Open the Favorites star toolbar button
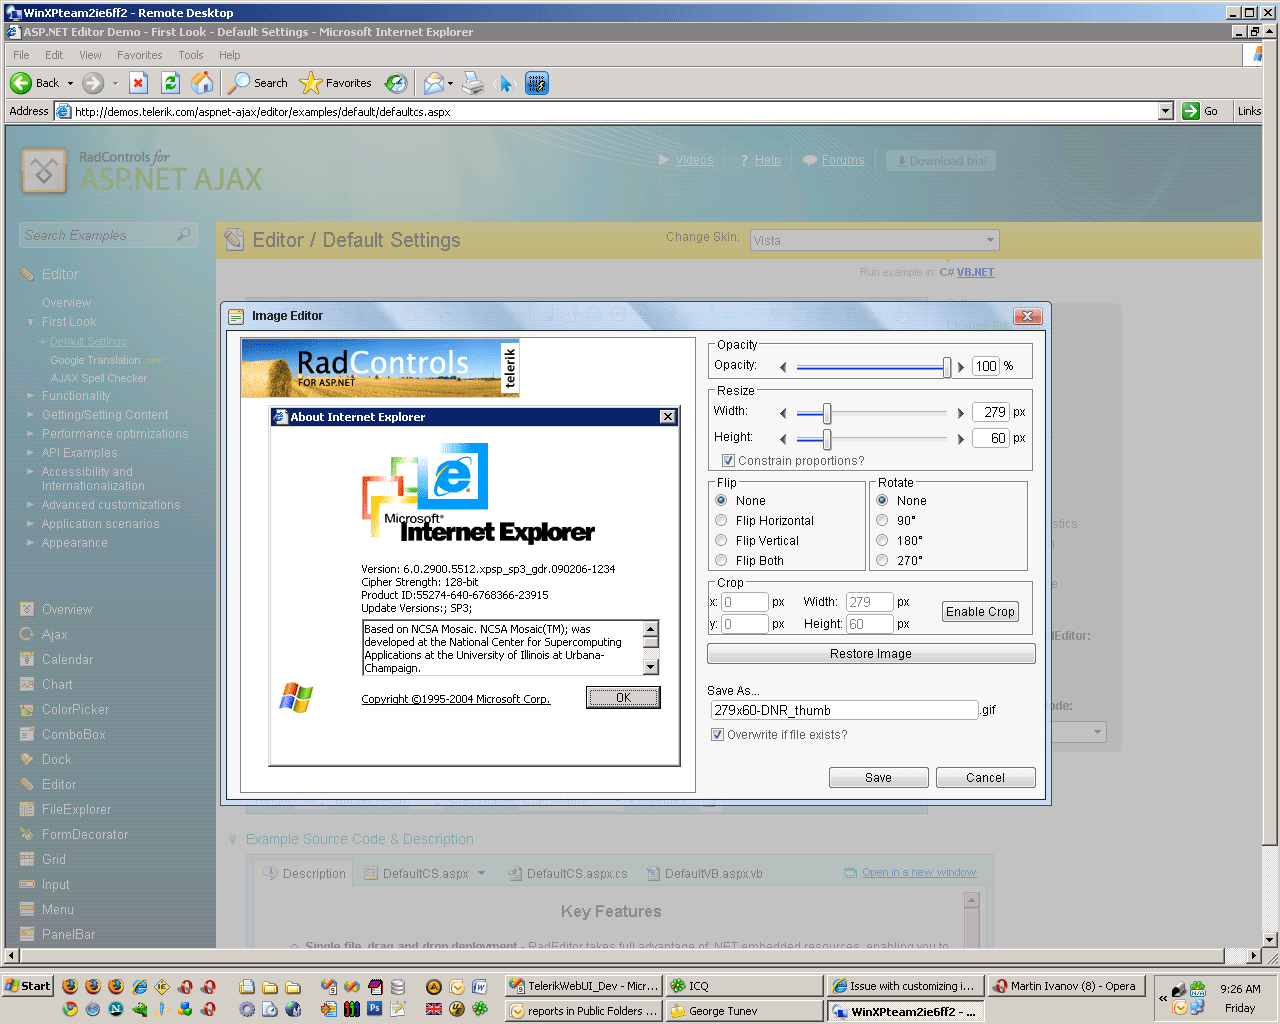1280x1024 pixels. [311, 83]
